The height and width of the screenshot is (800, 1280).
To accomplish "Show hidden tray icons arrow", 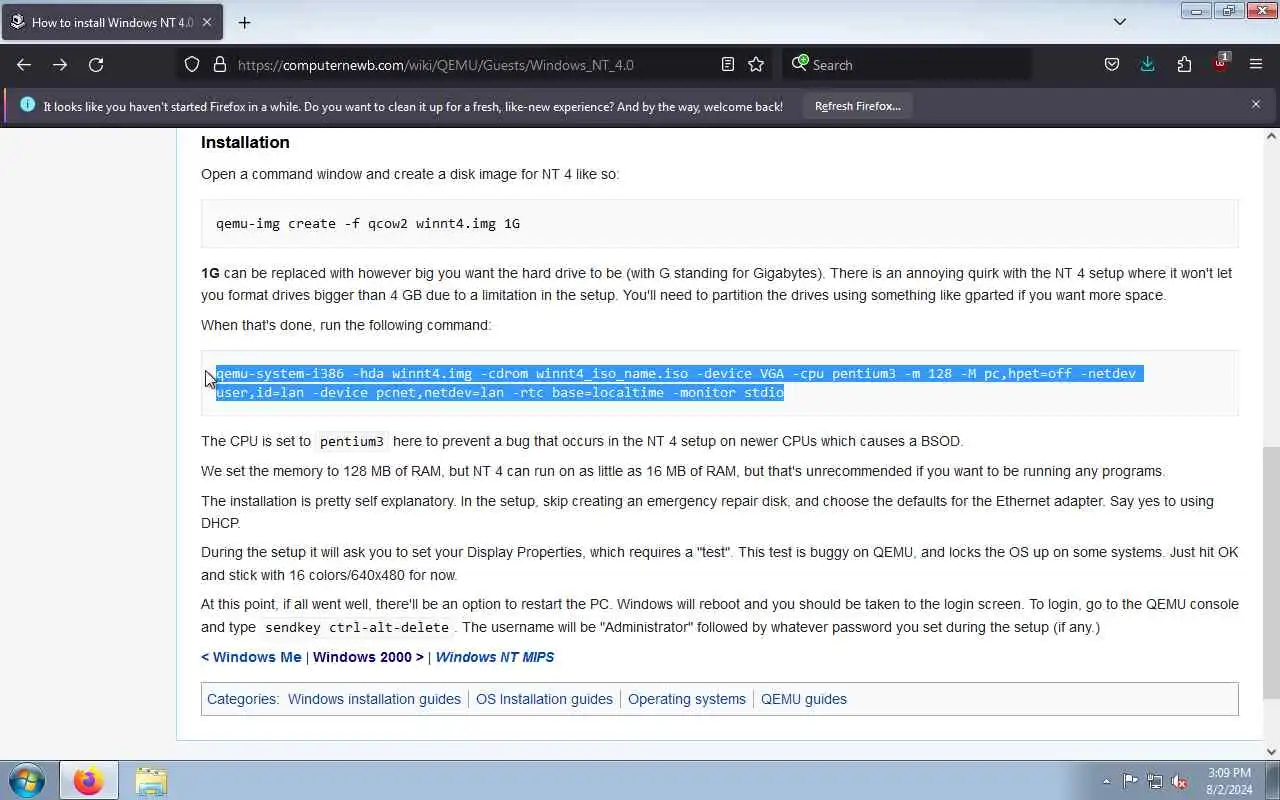I will [x=1106, y=781].
